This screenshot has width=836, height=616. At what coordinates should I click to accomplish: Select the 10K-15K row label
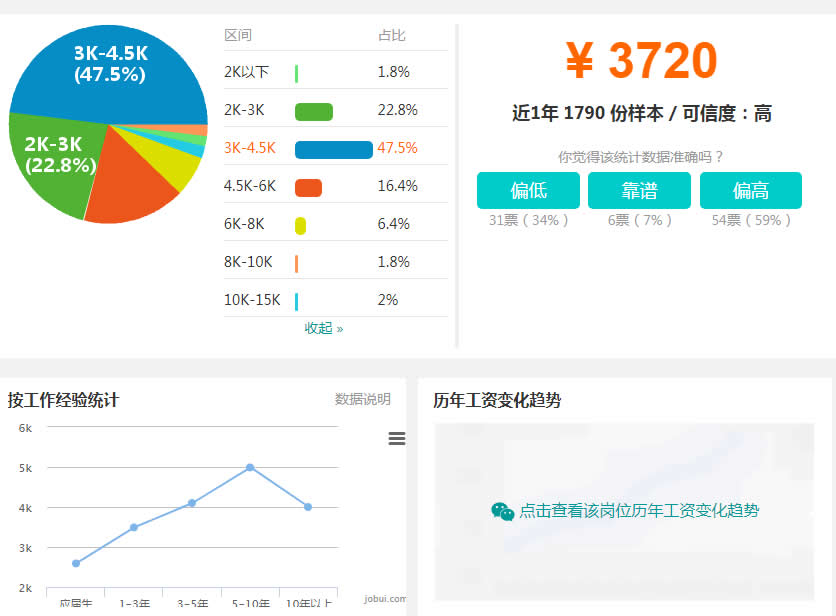252,300
